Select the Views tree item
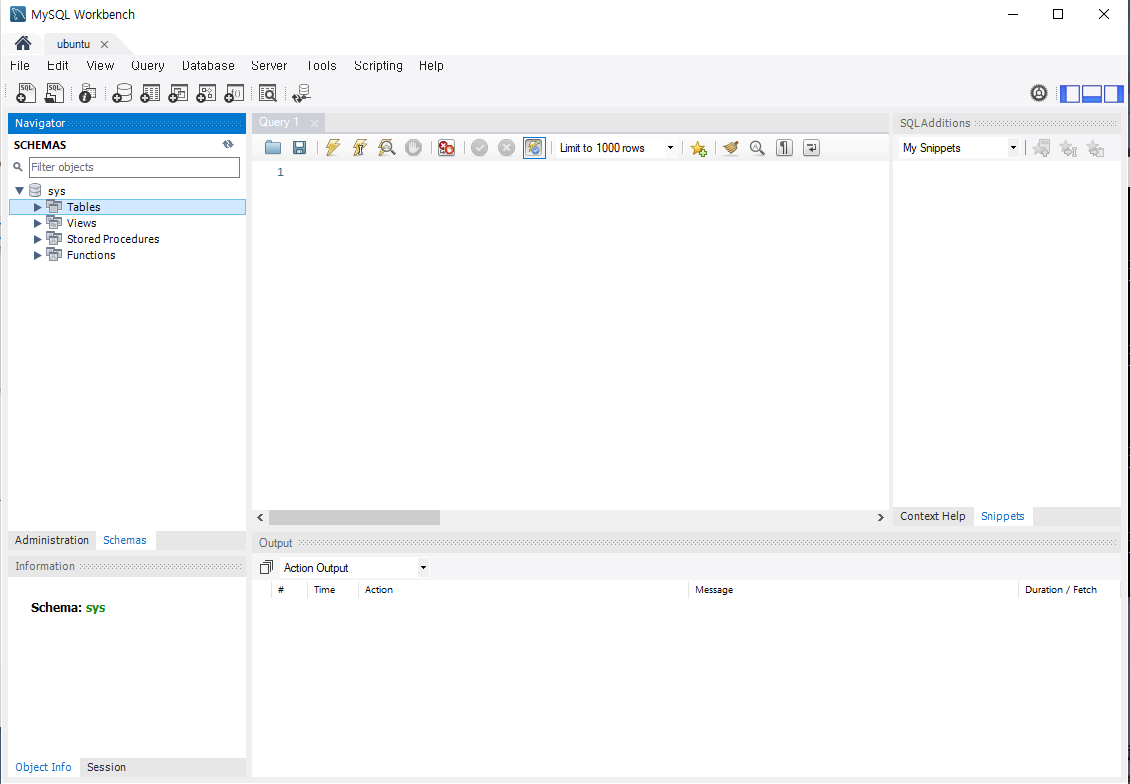Viewport: 1130px width, 784px height. (x=81, y=223)
